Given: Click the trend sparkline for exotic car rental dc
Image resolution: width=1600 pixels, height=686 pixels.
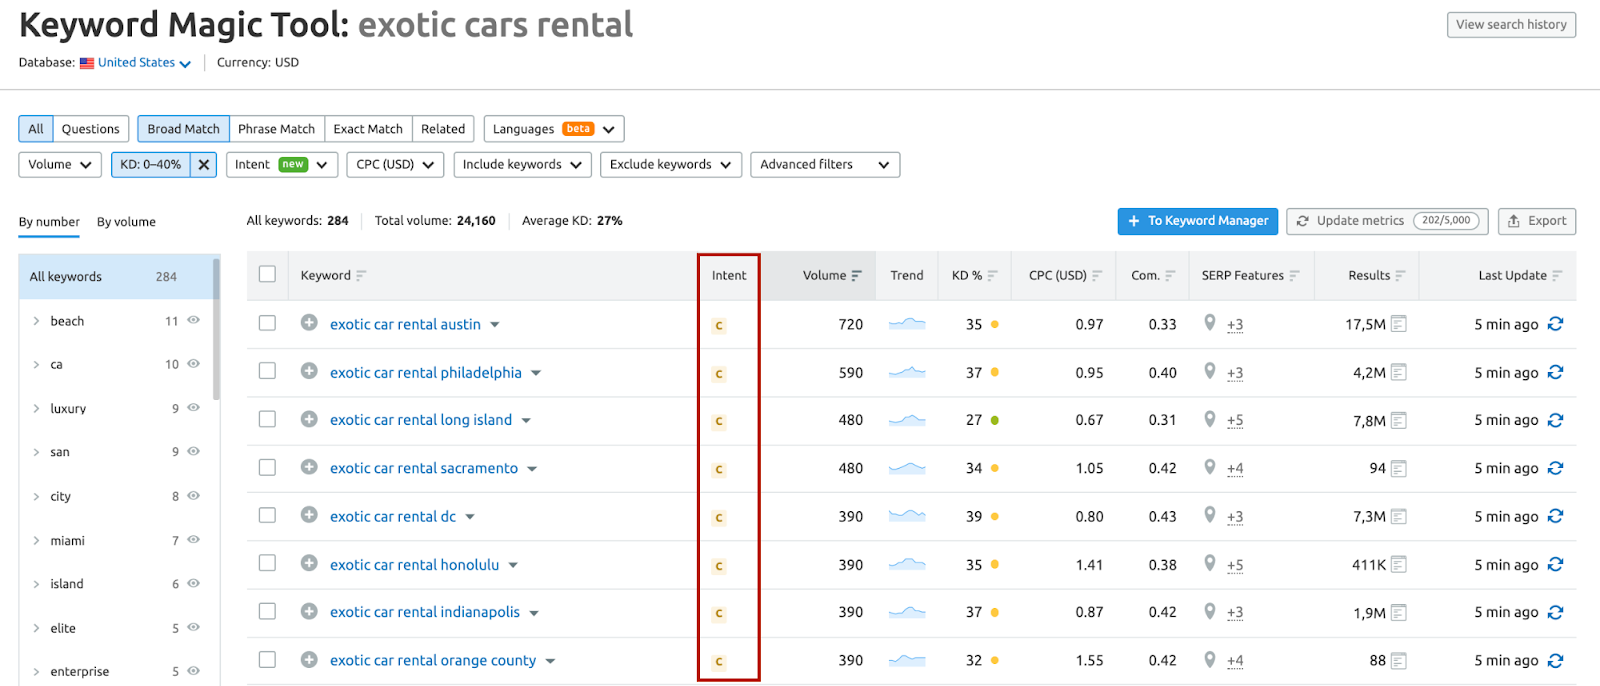Looking at the screenshot, I should click(907, 516).
